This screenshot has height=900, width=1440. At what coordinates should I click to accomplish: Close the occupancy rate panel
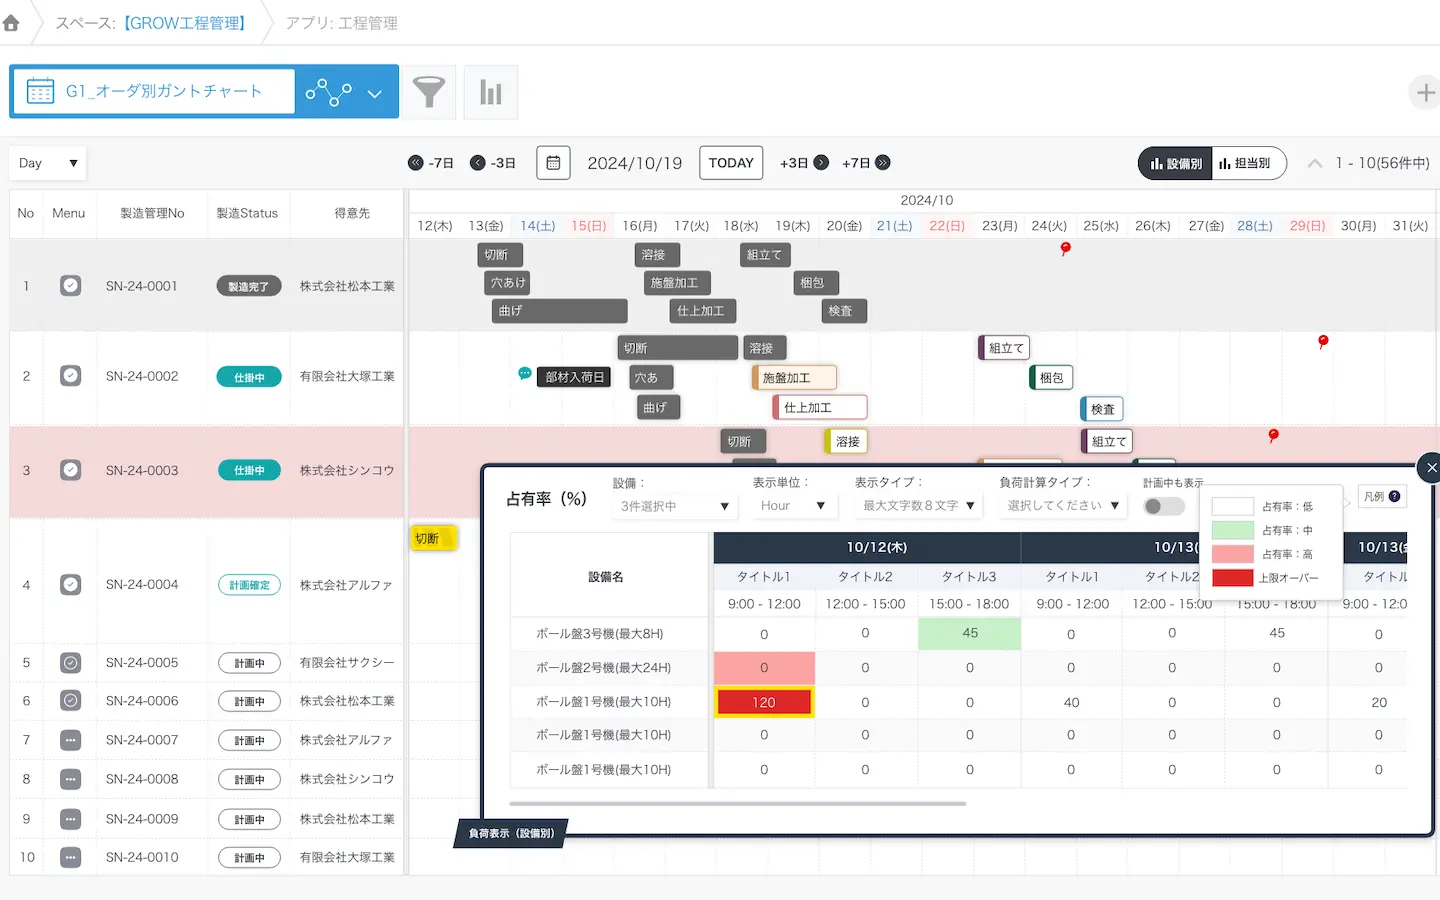(x=1430, y=467)
